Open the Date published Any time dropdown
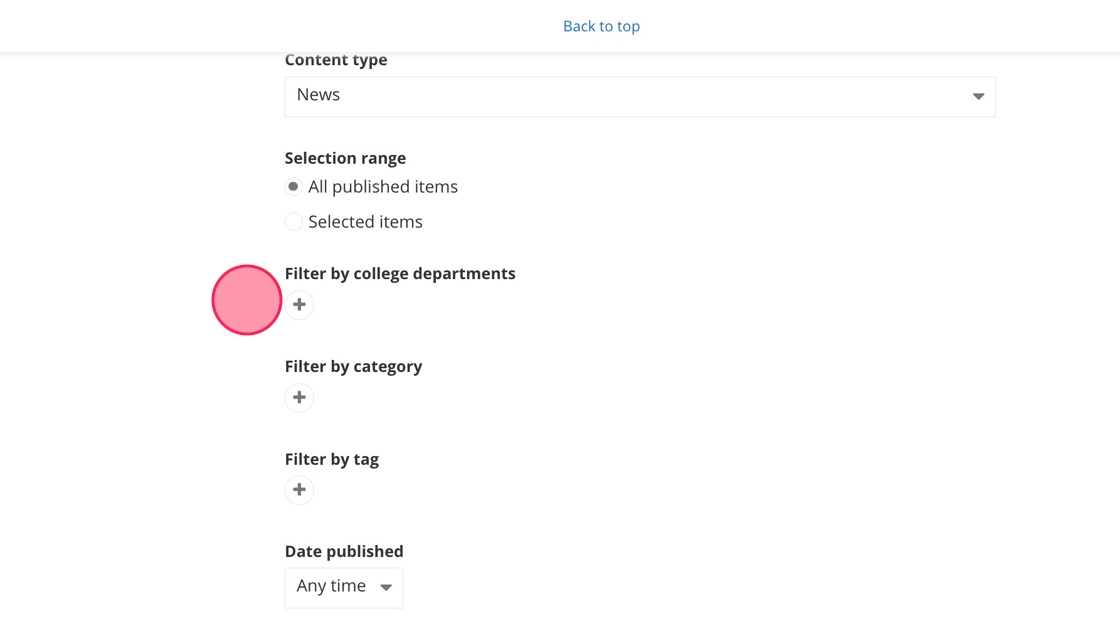The image size is (1120, 626). 343,588
